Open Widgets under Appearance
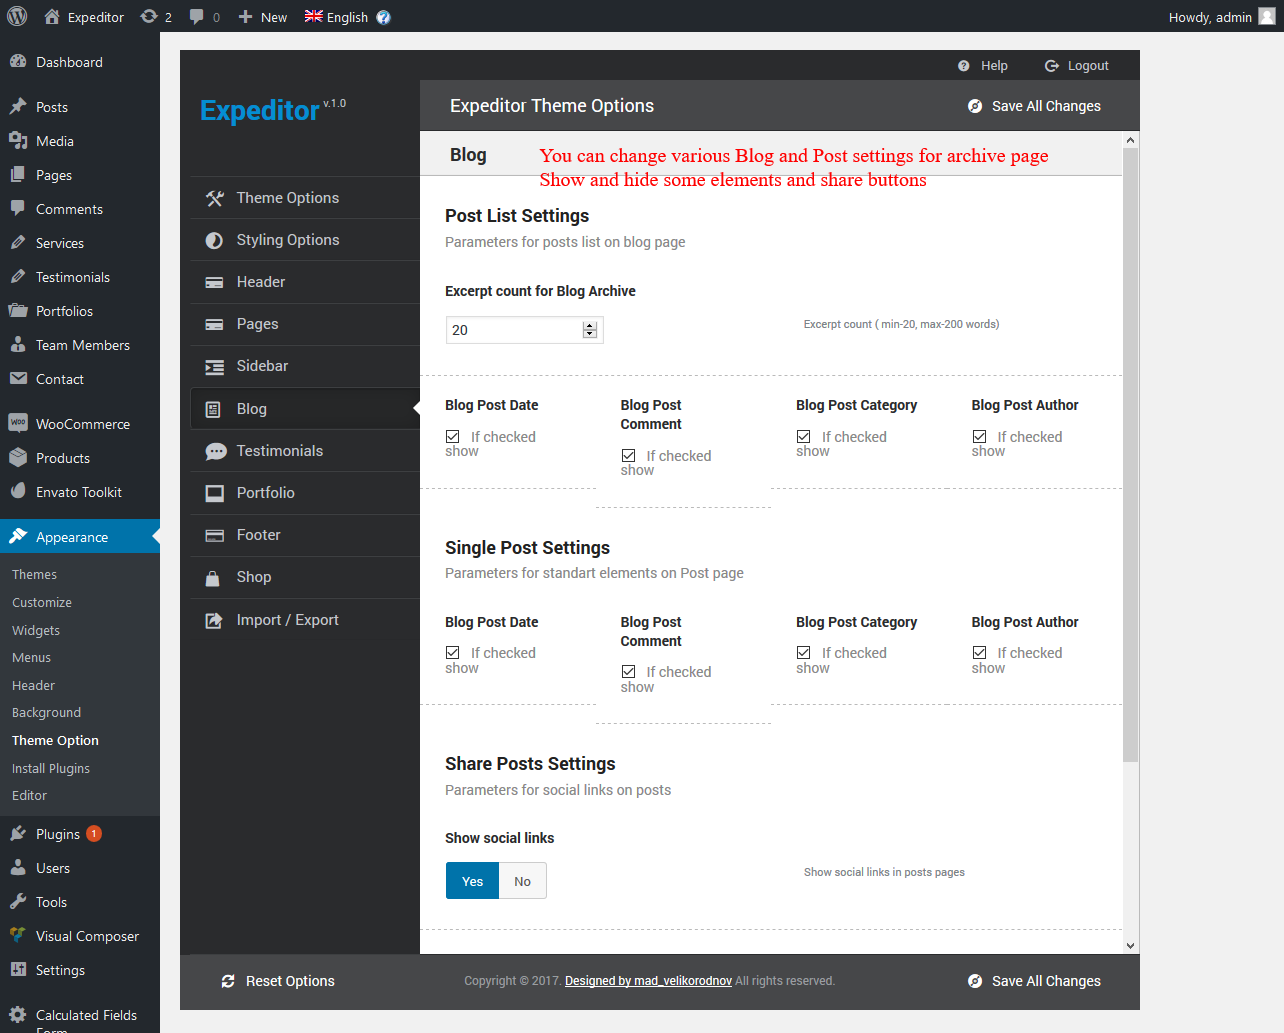 pos(36,630)
